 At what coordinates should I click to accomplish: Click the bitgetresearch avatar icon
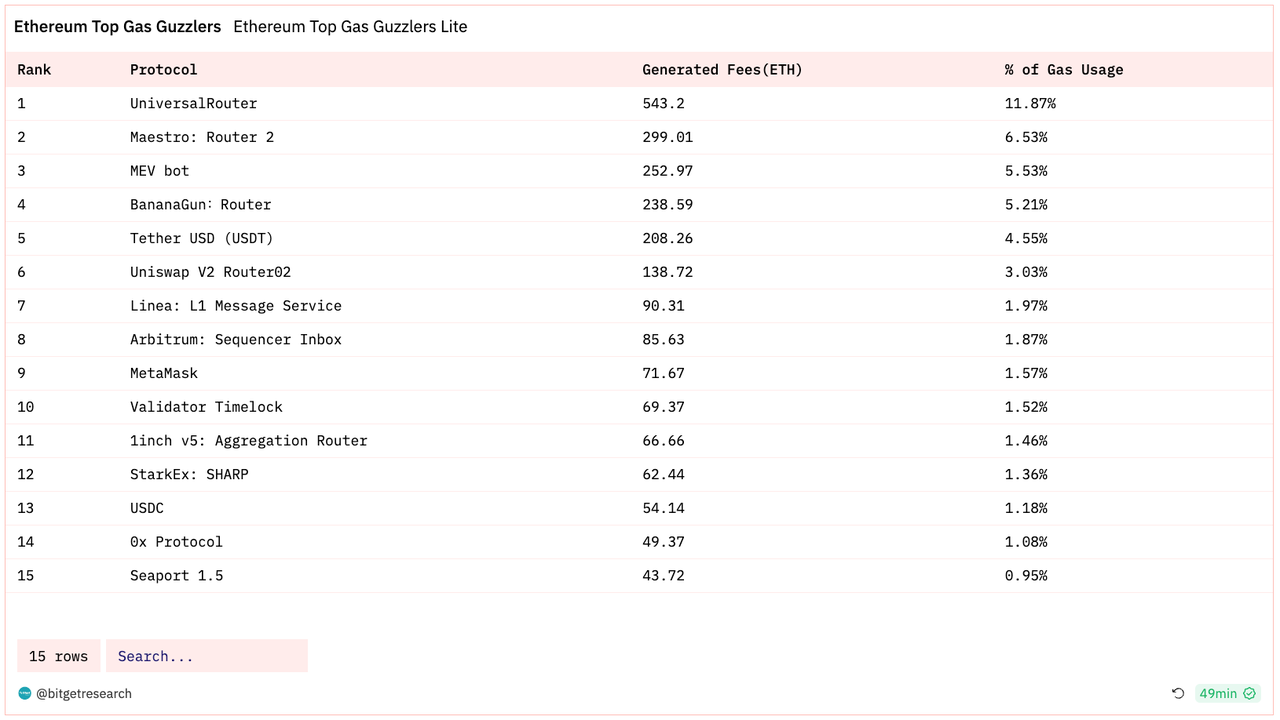coord(25,693)
